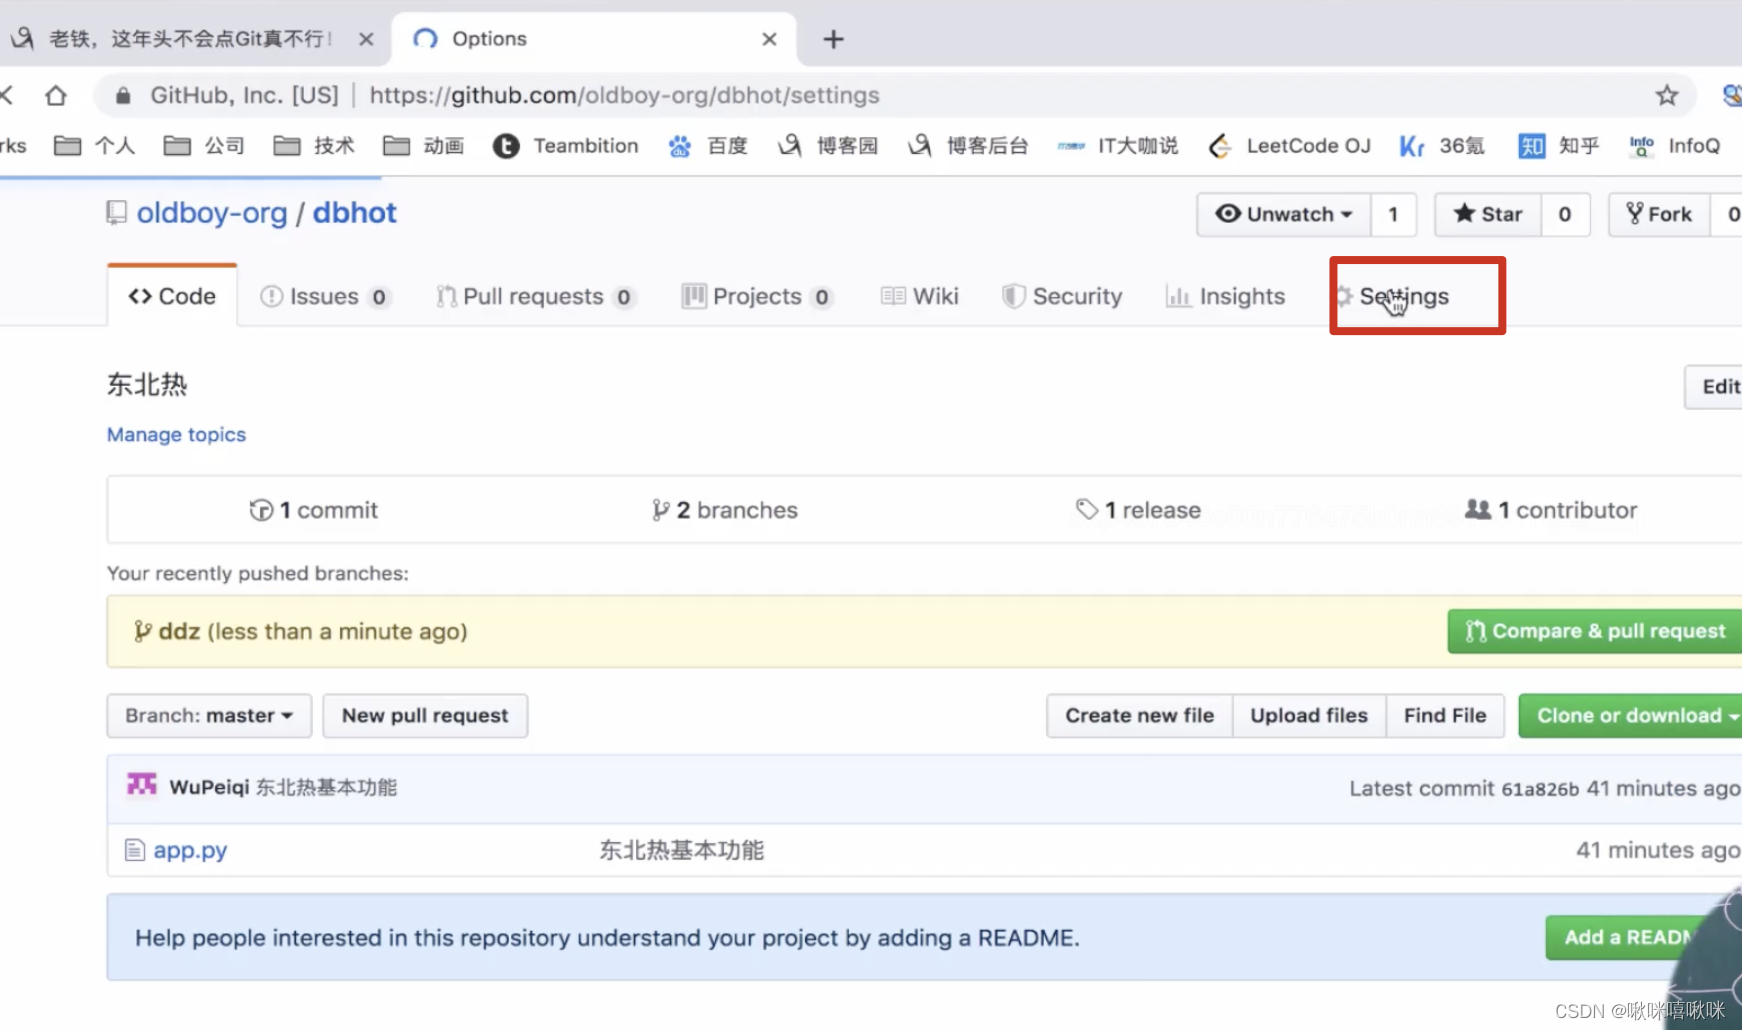Open the Security tab
Image resolution: width=1742 pixels, height=1030 pixels.
(1062, 297)
